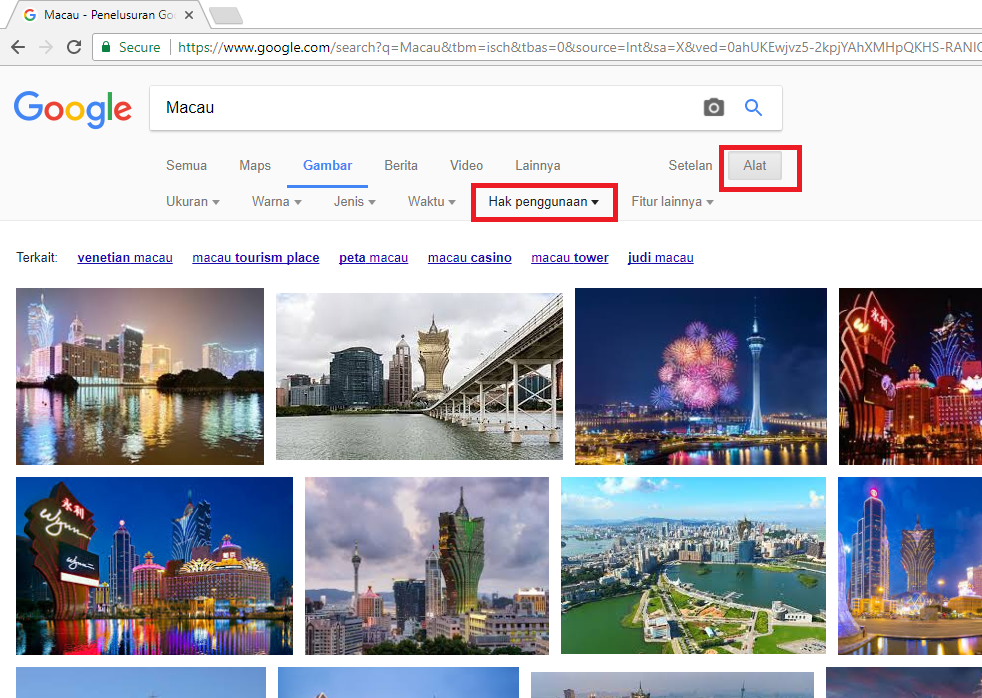This screenshot has width=982, height=698.
Task: Follow the macau tower related link
Action: (x=569, y=257)
